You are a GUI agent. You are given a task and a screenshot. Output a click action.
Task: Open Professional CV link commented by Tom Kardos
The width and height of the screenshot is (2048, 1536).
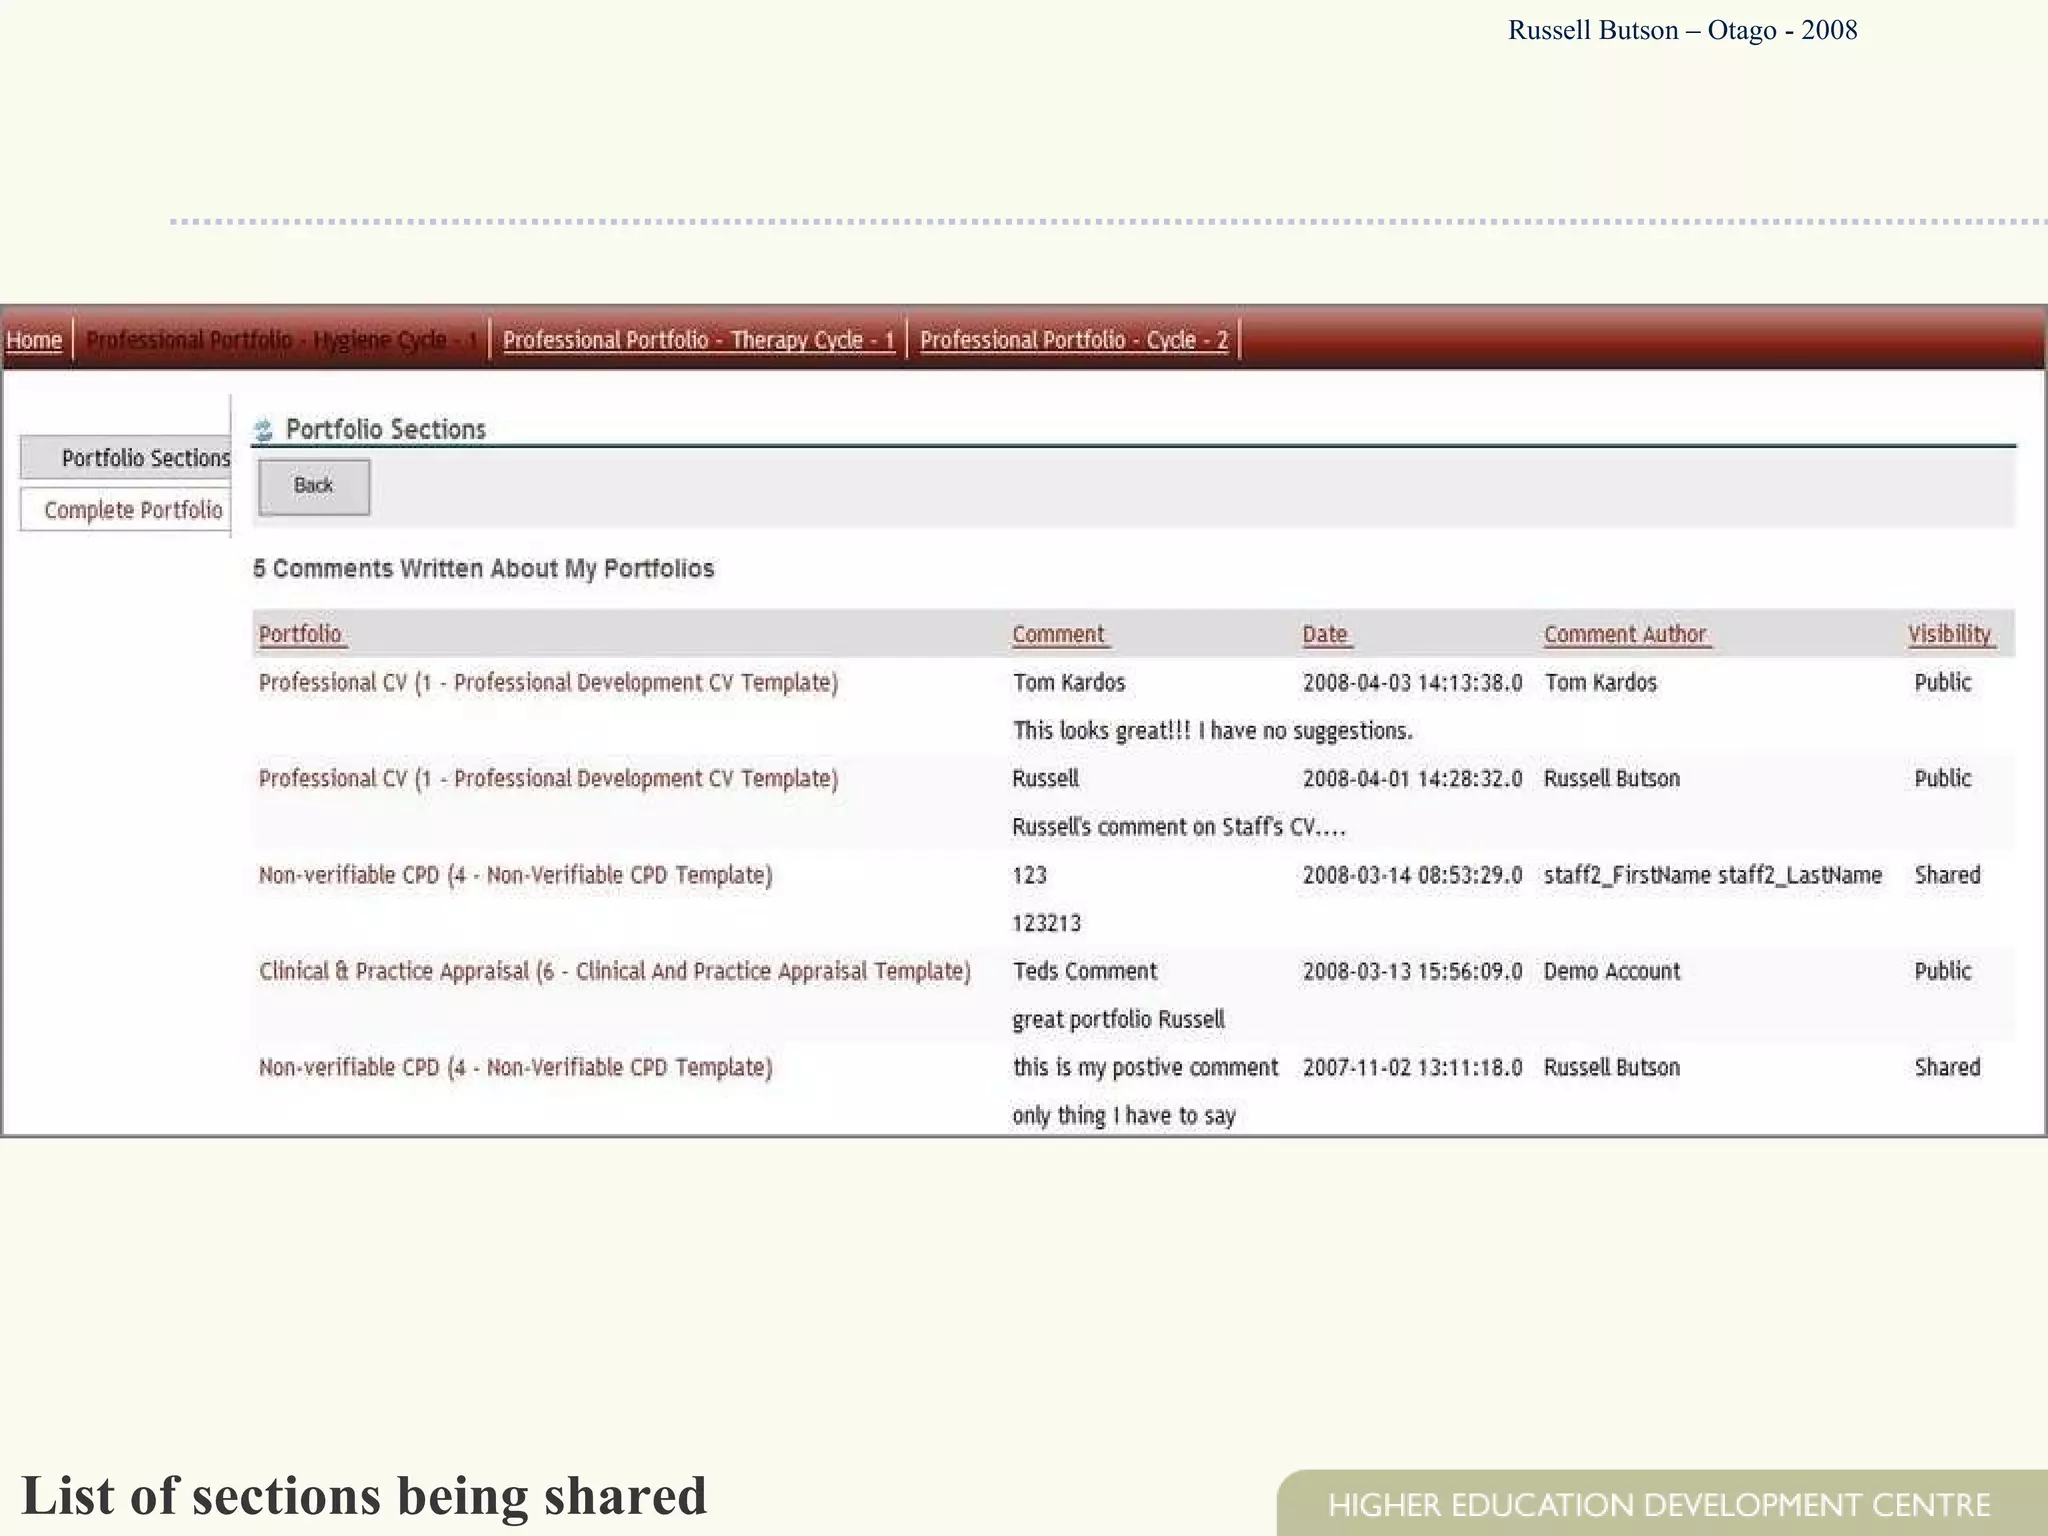point(548,683)
